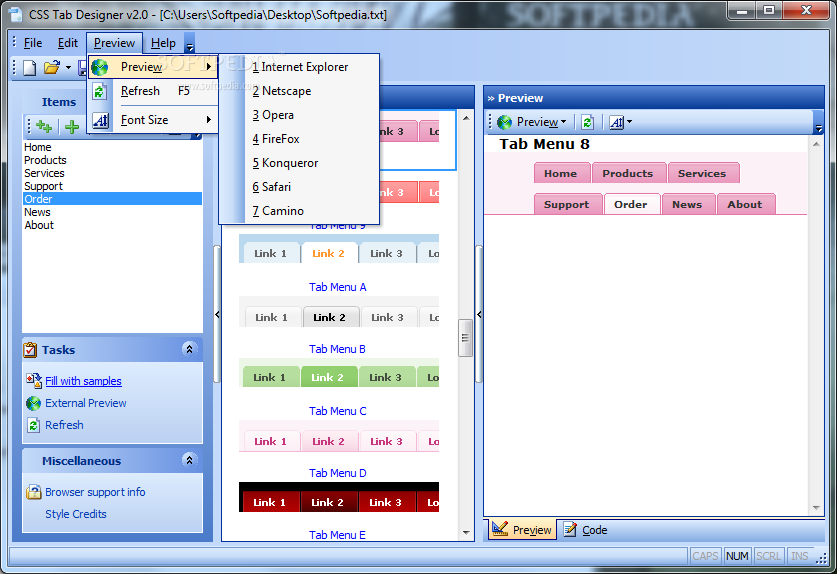Click the Refresh link in Tasks
This screenshot has height=574, width=837.
coord(64,425)
